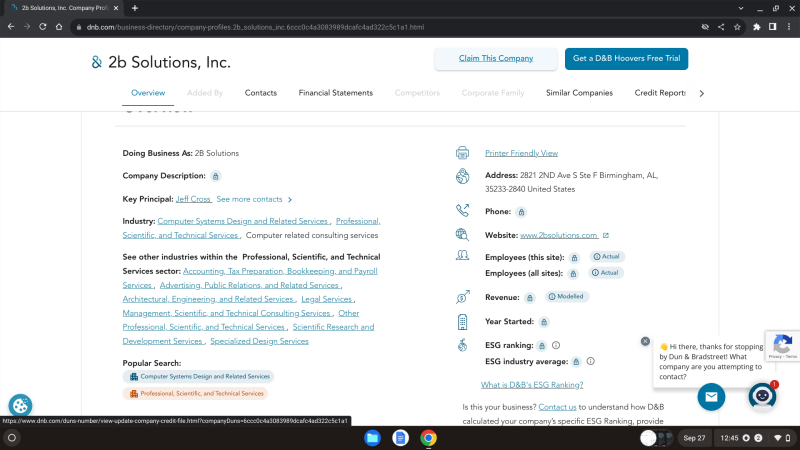This screenshot has width=800, height=450.
Task: Click the lock icon beside Year Started
Action: coord(544,322)
